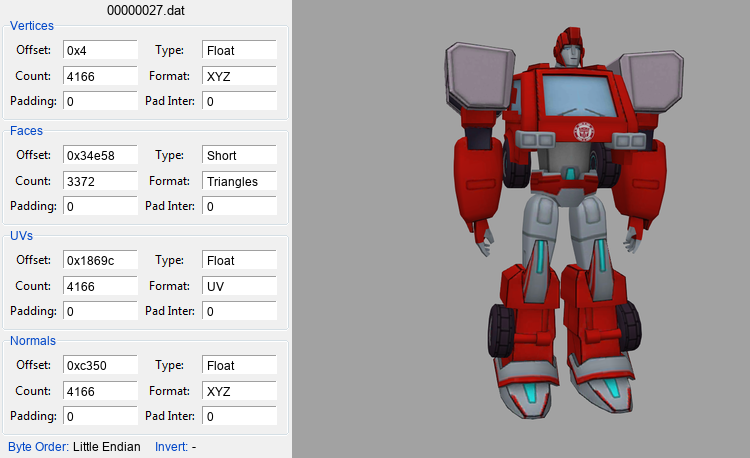Open the Vertices Type field showing Float

click(239, 50)
